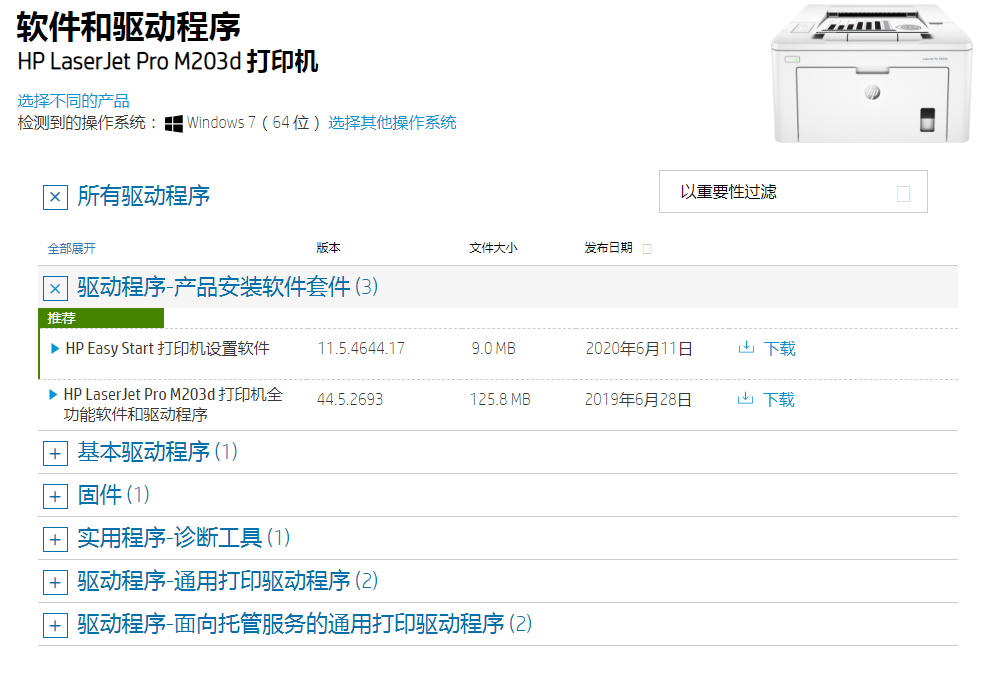The height and width of the screenshot is (675, 1000).
Task: Click the 选择其他操作系统 link
Action: pyautogui.click(x=394, y=122)
